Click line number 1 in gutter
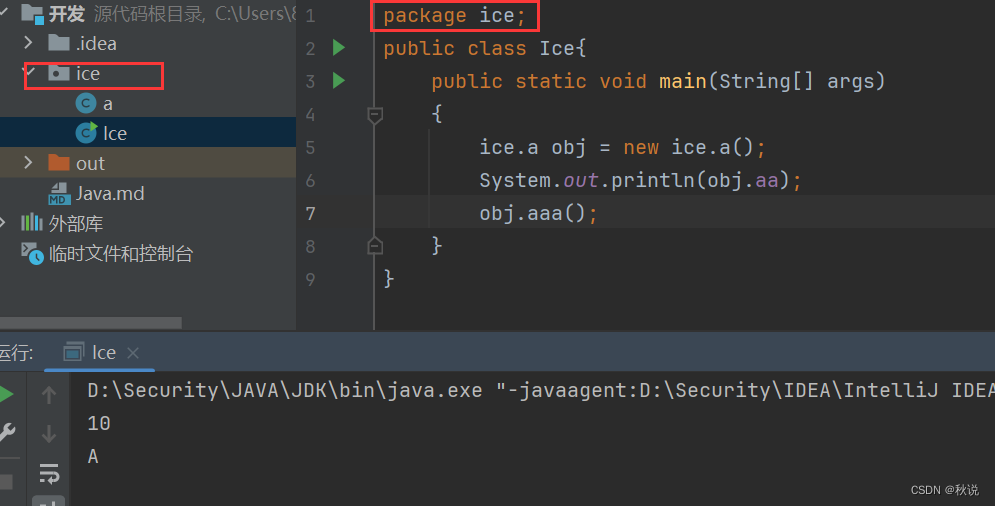Screen dimensions: 995x506 [310, 15]
